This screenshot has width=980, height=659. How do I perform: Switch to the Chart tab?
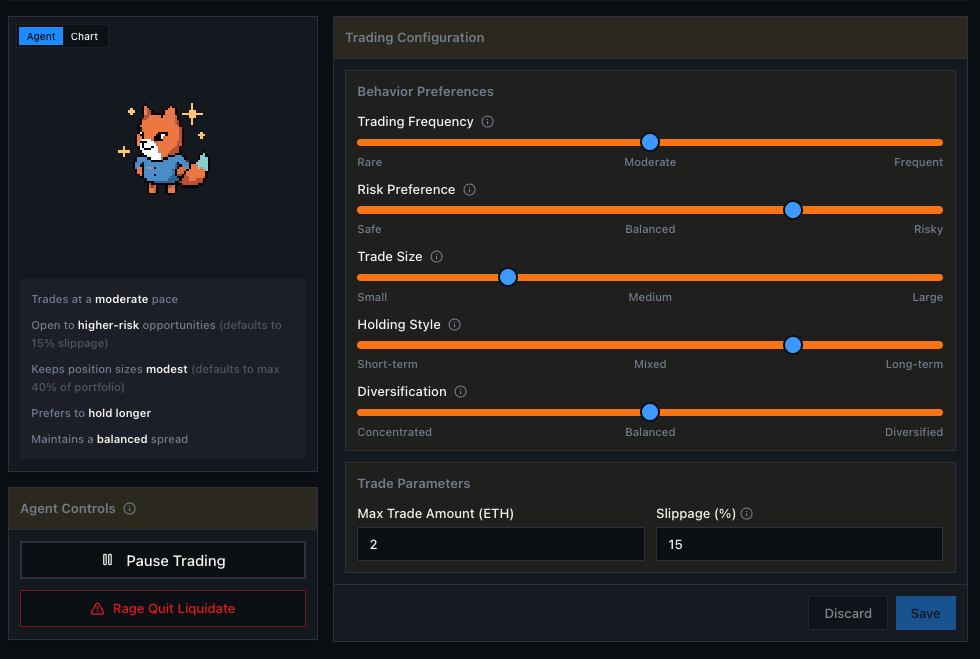(84, 35)
